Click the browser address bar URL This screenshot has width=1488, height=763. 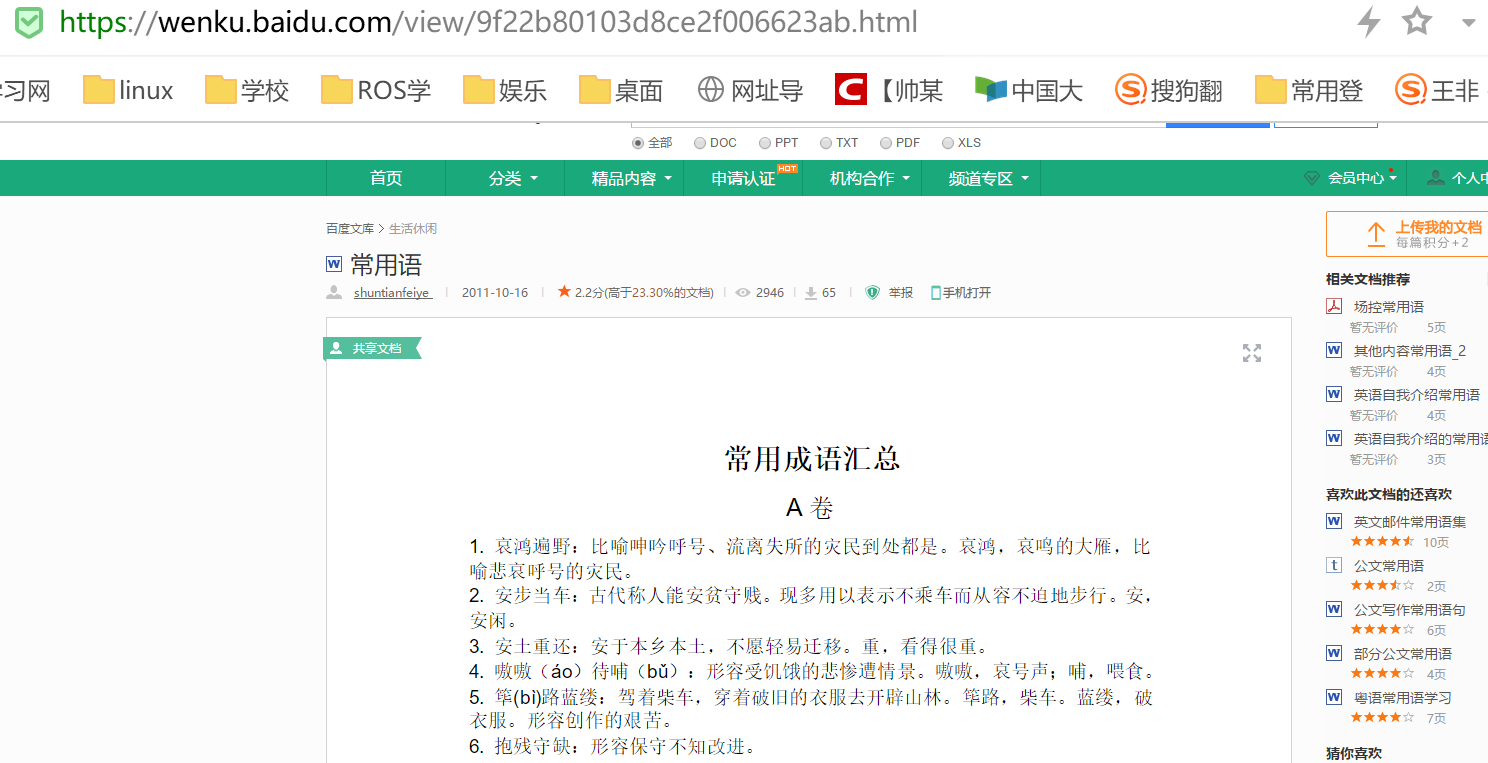pos(489,22)
